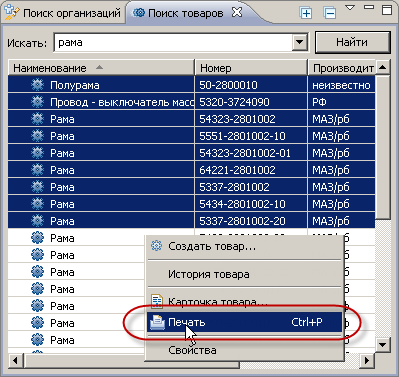This screenshot has height=377, width=399.
Task: Click the Поиск организаций tab icon
Action: (x=12, y=13)
